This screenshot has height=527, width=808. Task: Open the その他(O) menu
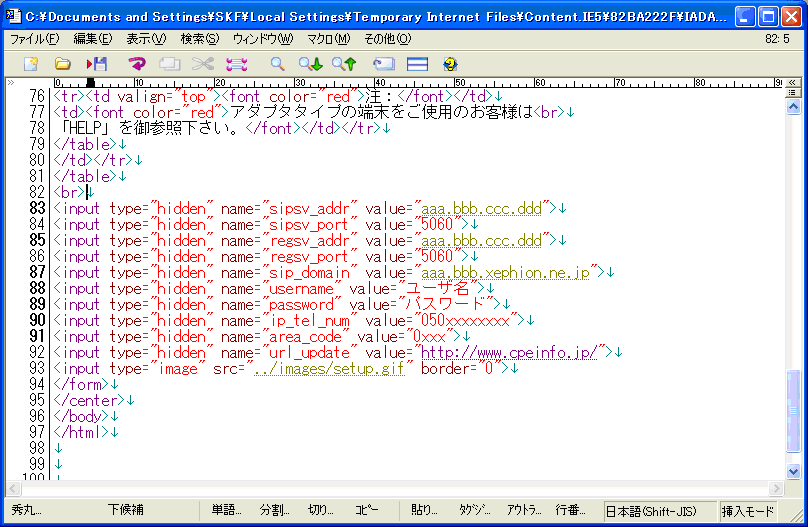[x=388, y=39]
